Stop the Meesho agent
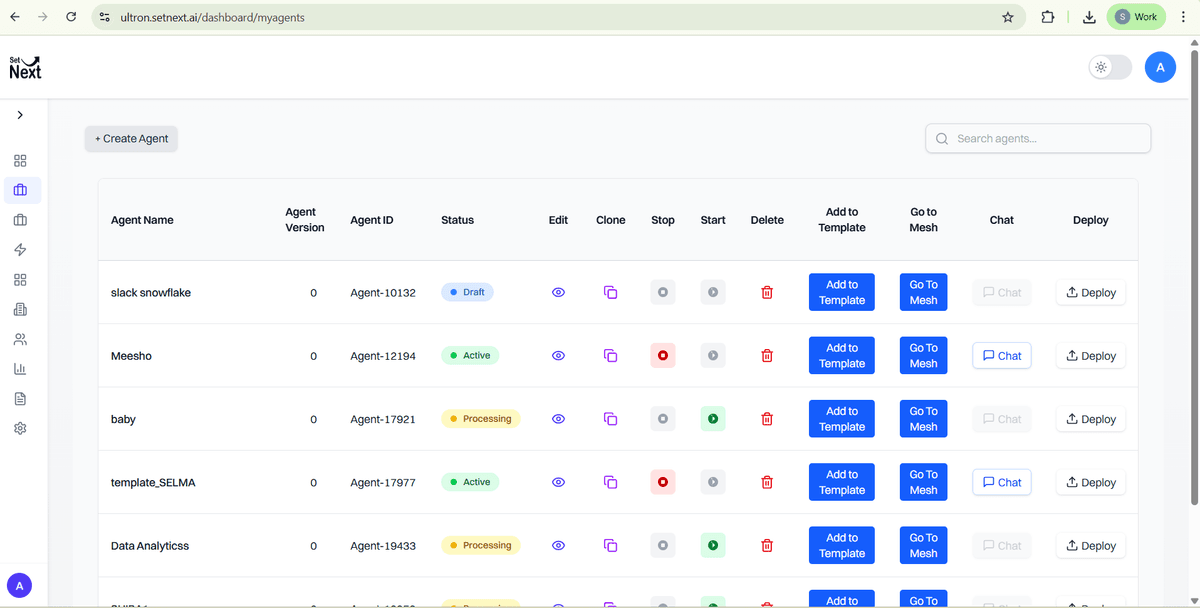 pos(663,356)
